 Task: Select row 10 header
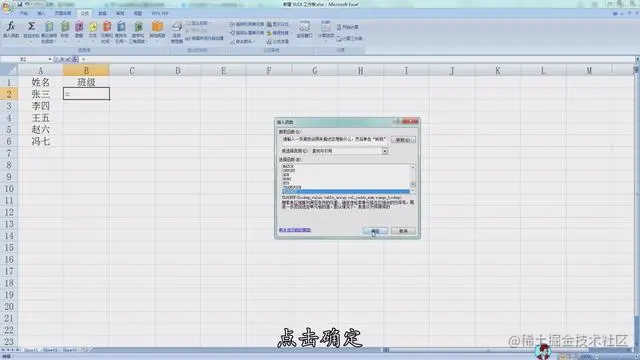tap(9, 189)
